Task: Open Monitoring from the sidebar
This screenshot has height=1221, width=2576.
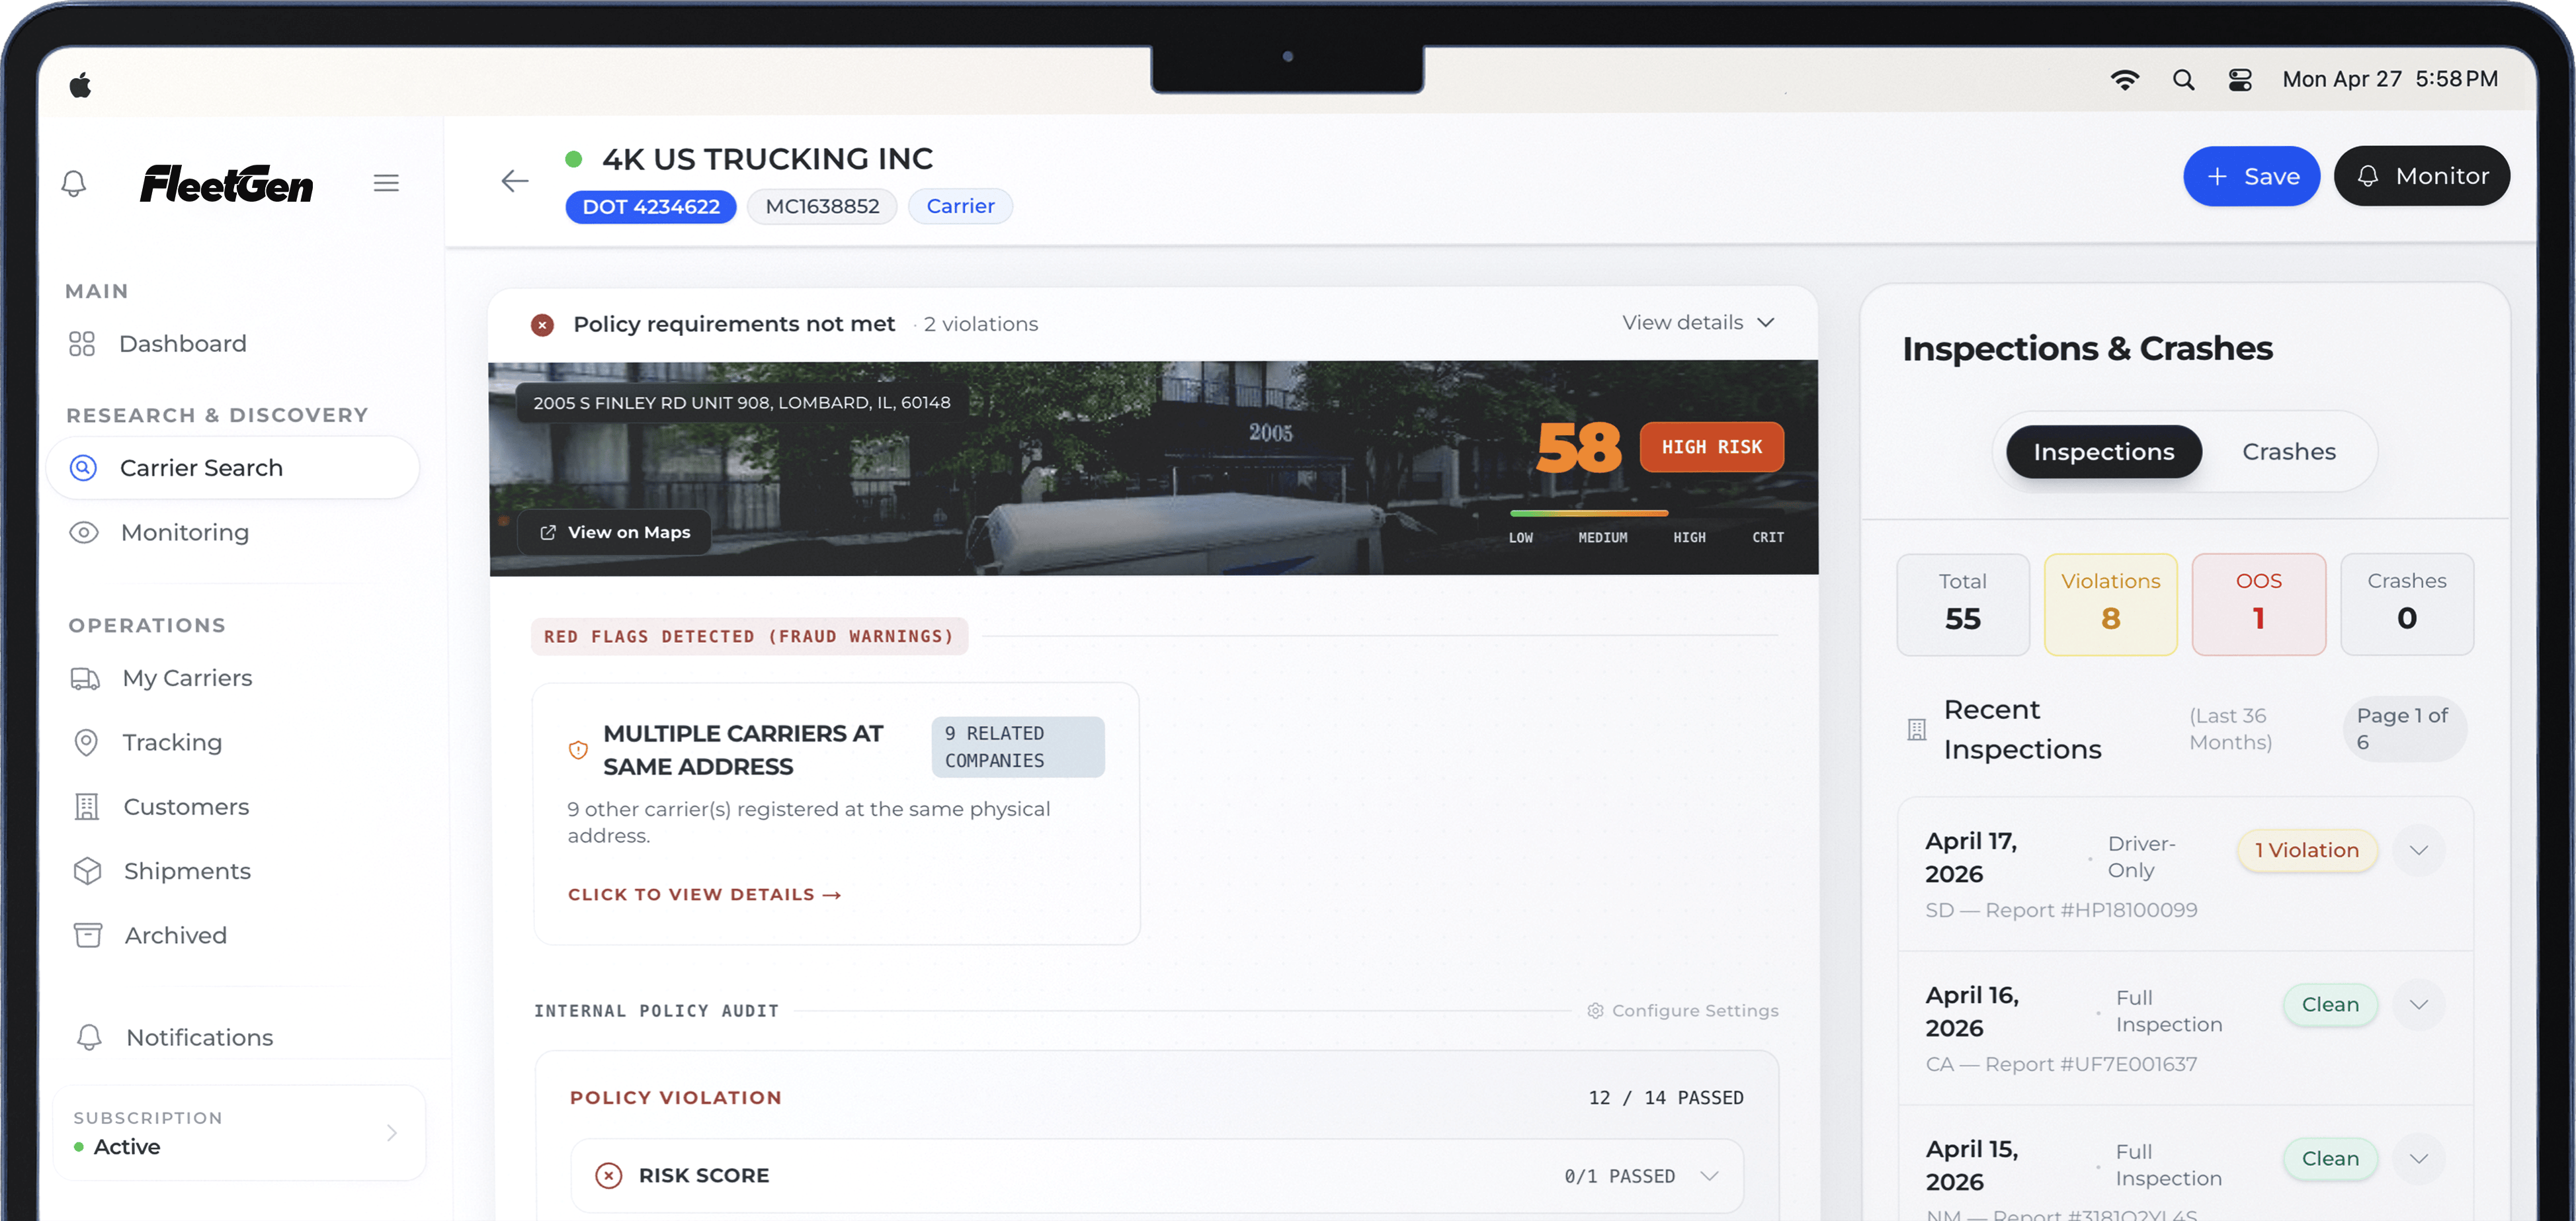Action: pos(185,533)
